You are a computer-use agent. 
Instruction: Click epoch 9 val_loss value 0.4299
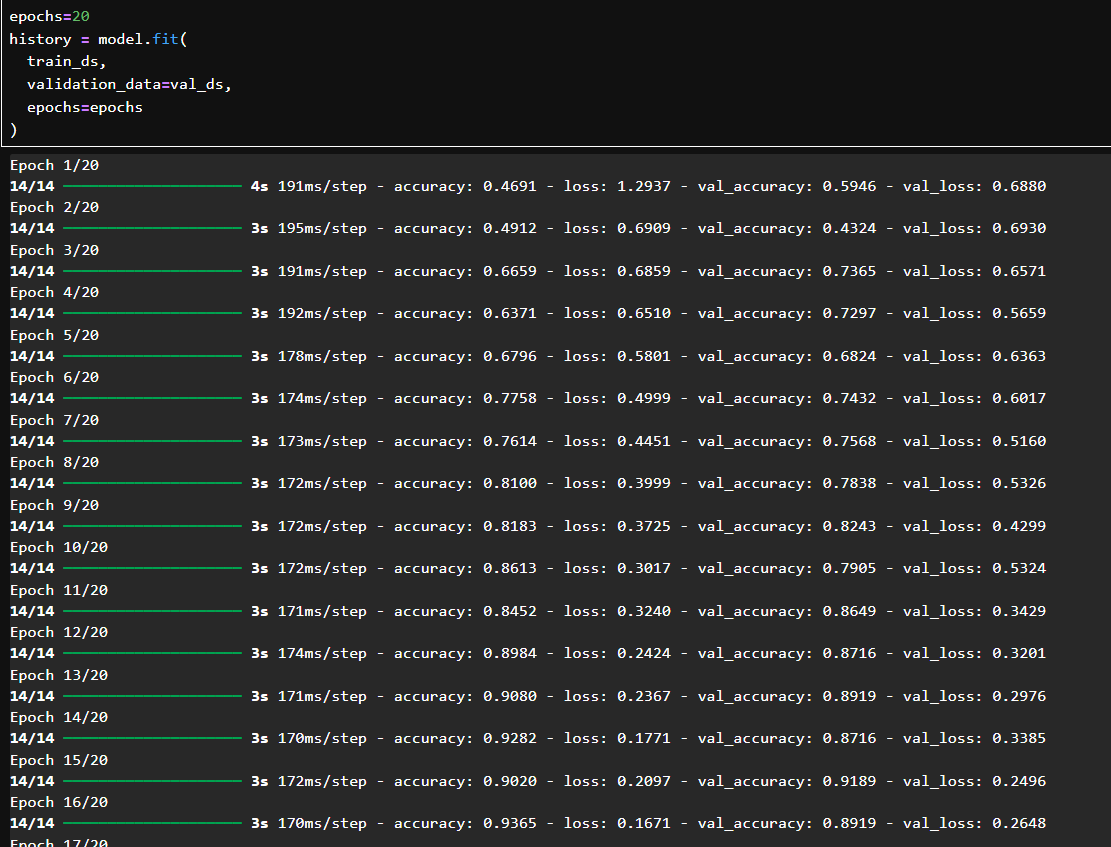tap(1019, 527)
